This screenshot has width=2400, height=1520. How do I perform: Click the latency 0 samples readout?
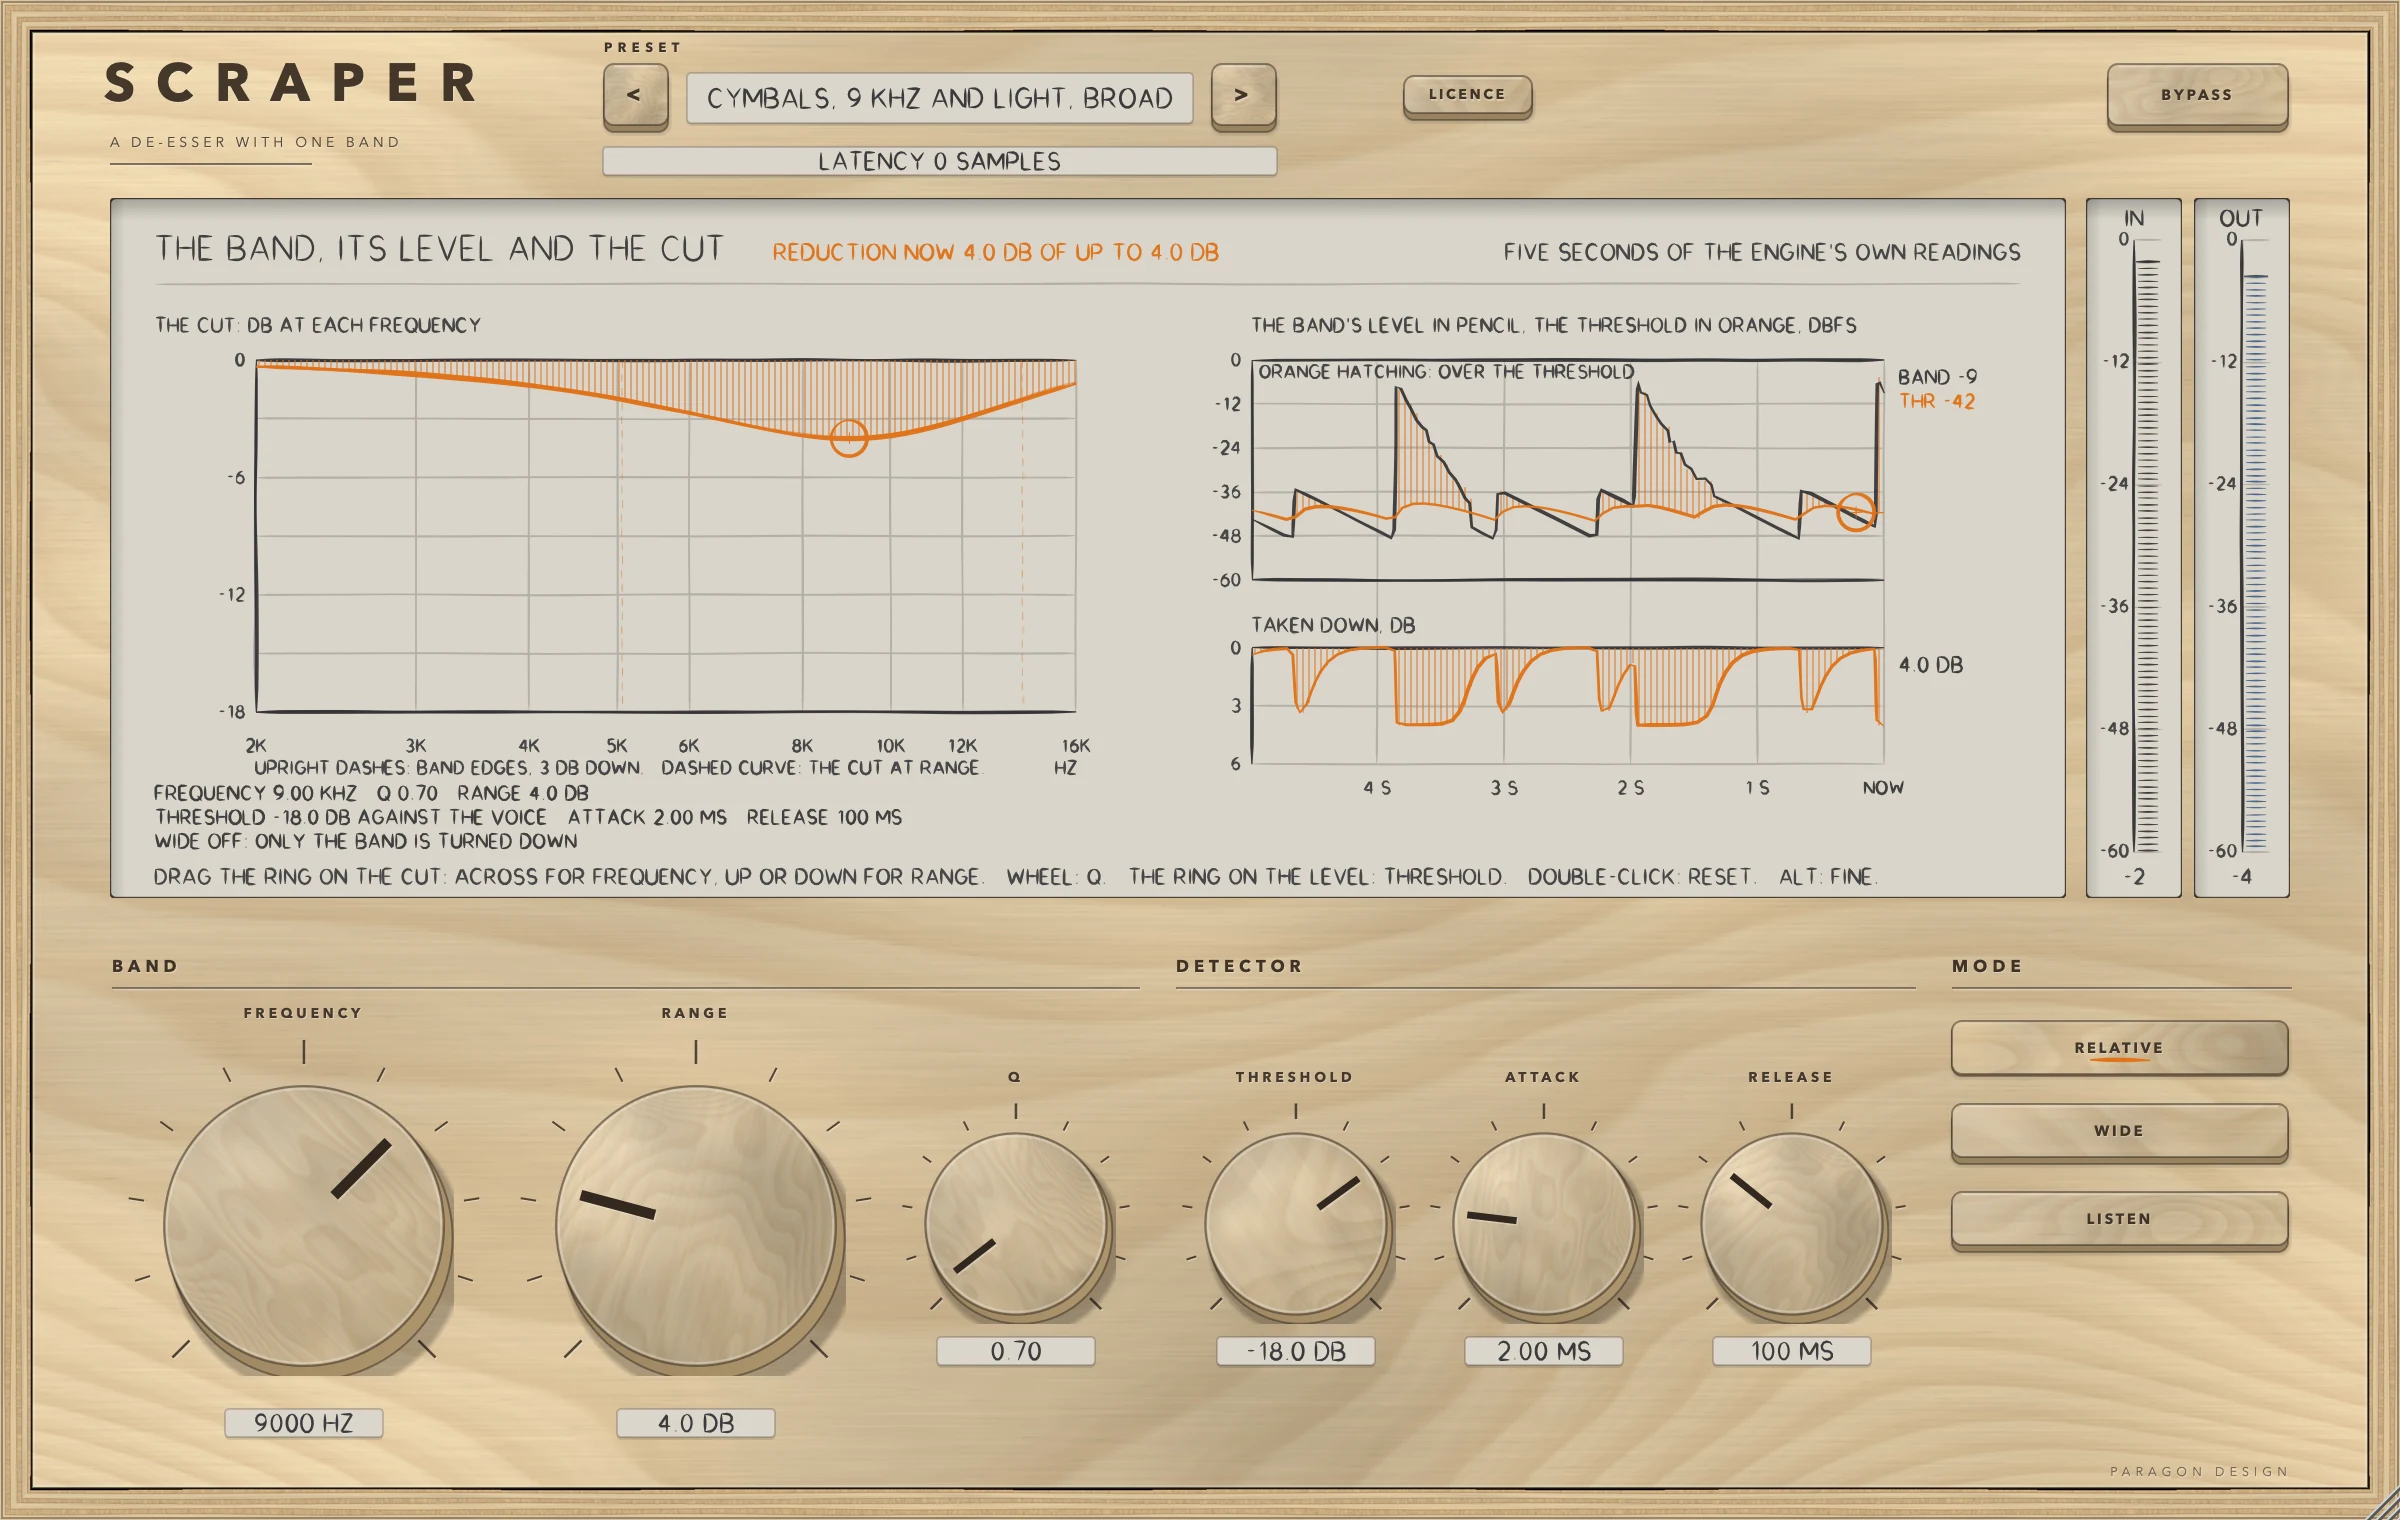(x=939, y=161)
